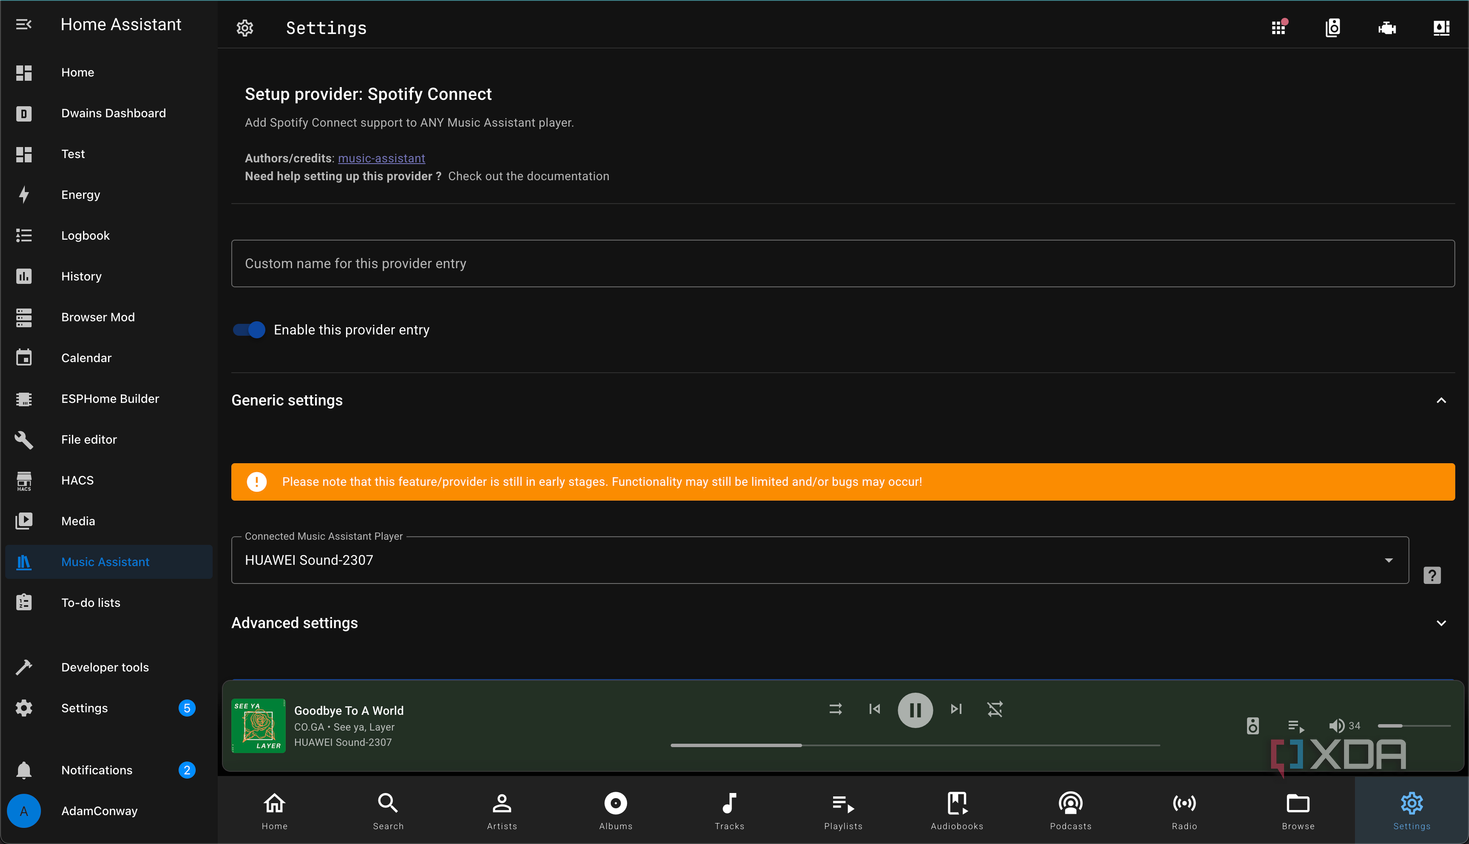Screen dimensions: 1469x844
Task: Open the Test dashboard in the sidebar
Action: click(109, 154)
